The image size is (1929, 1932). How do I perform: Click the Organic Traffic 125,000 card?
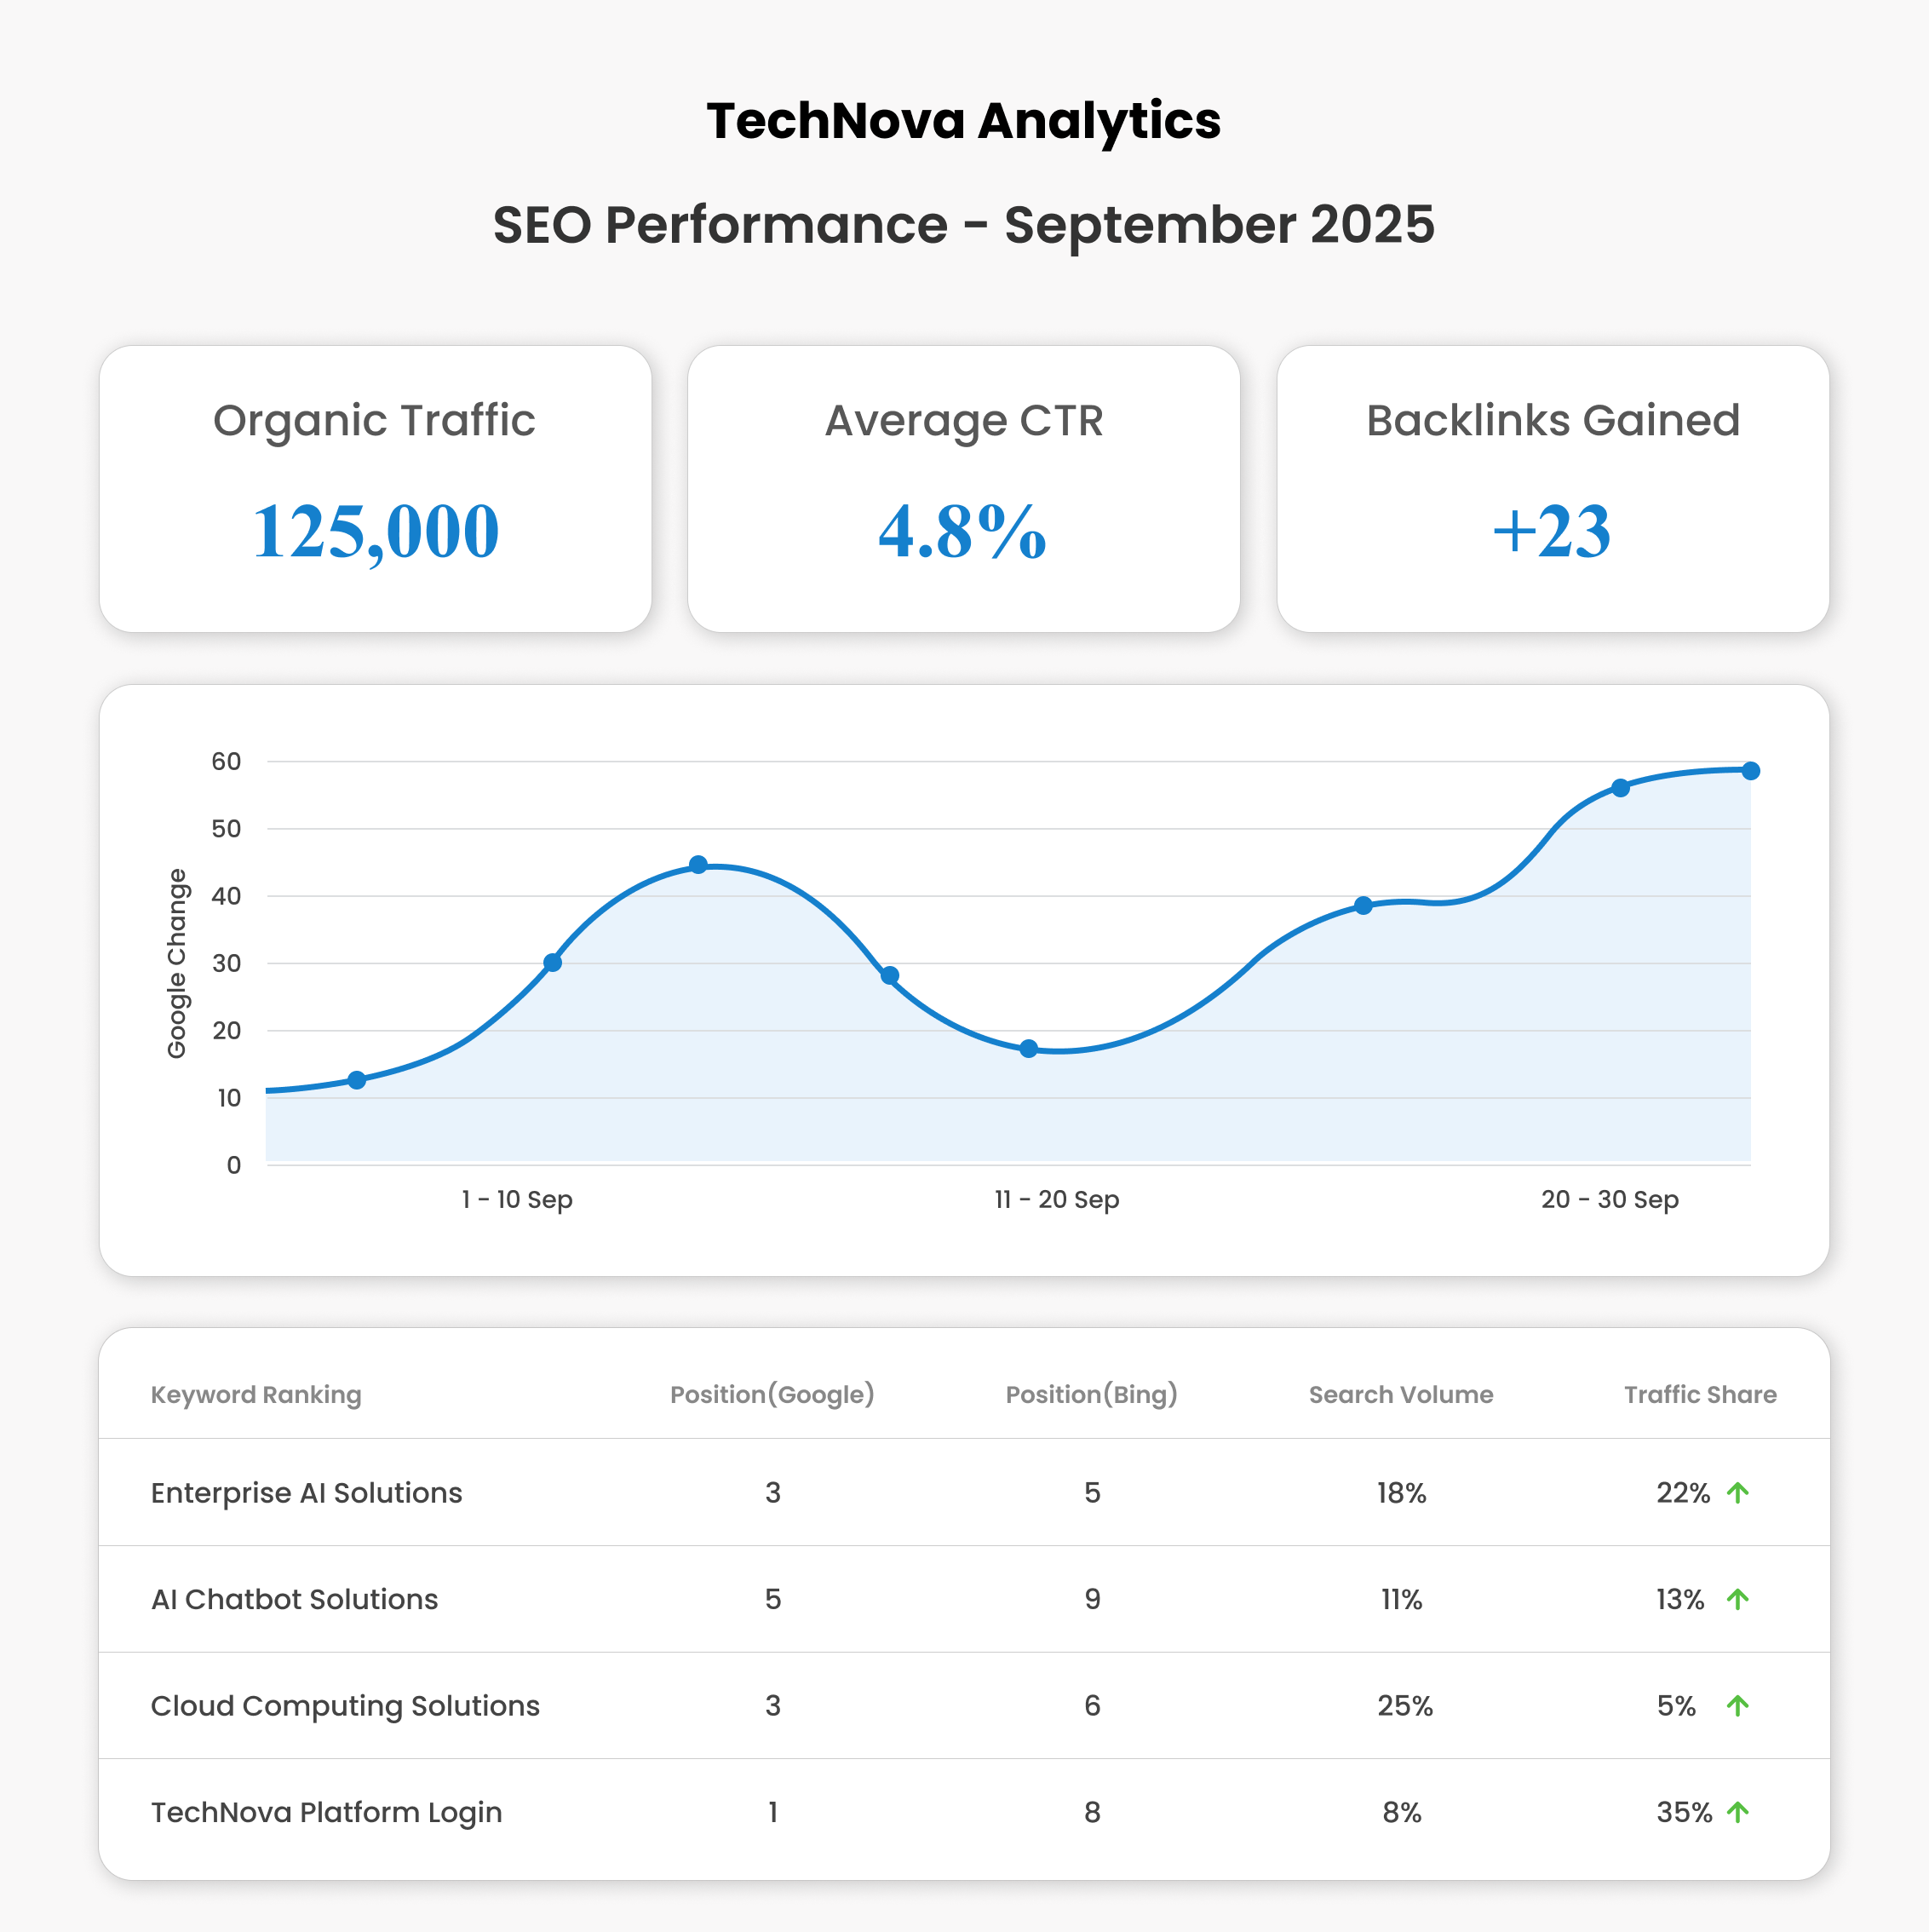(x=375, y=489)
